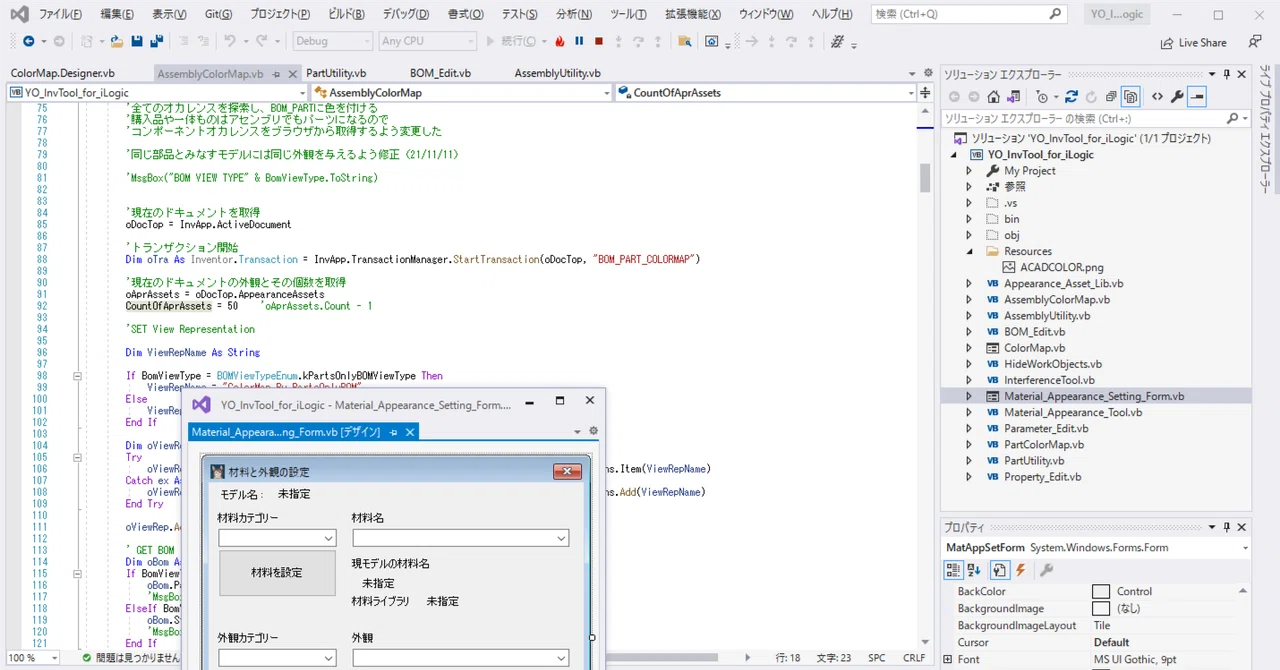Click the Property Pages wrench icon in Properties panel
Screen dimensions: 1280x670
click(1047, 570)
